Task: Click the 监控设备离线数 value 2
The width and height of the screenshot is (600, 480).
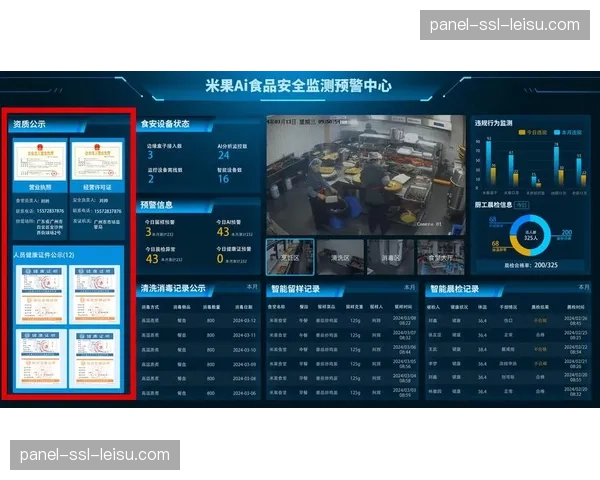Action: (151, 179)
